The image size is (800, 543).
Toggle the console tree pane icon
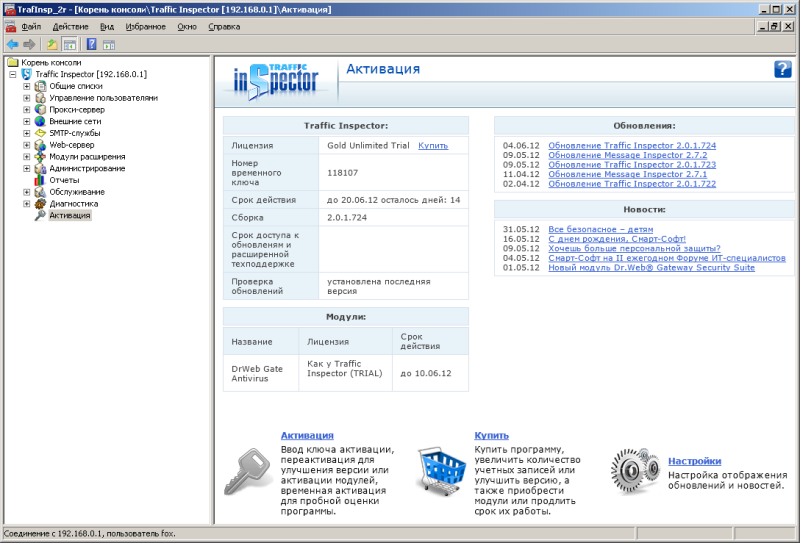point(69,44)
